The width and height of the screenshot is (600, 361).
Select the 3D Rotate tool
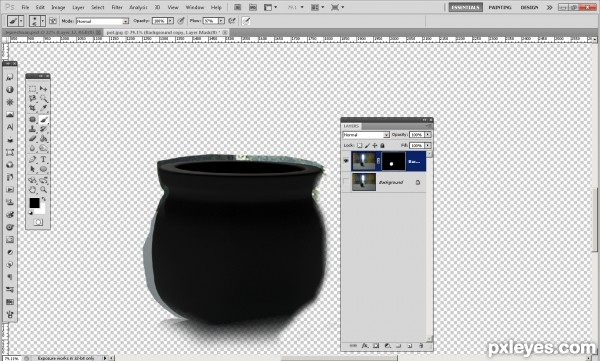(x=33, y=180)
